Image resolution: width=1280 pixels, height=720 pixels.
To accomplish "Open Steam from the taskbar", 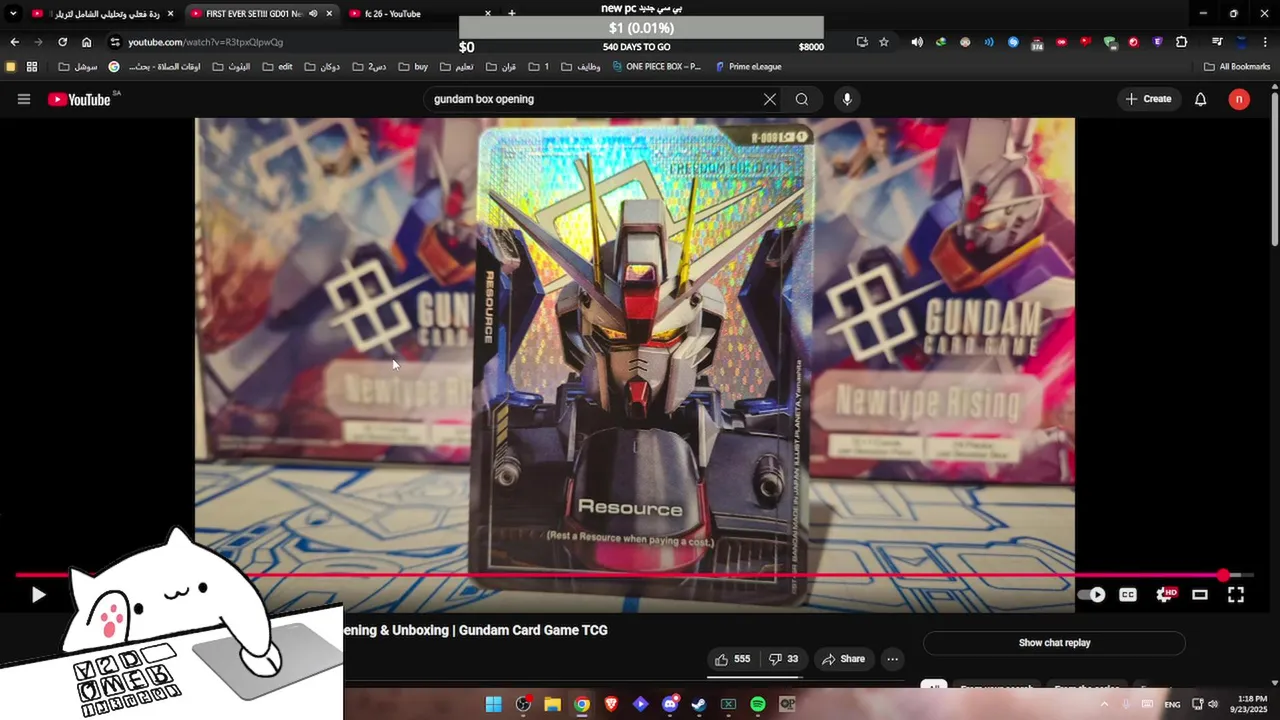I will [699, 704].
